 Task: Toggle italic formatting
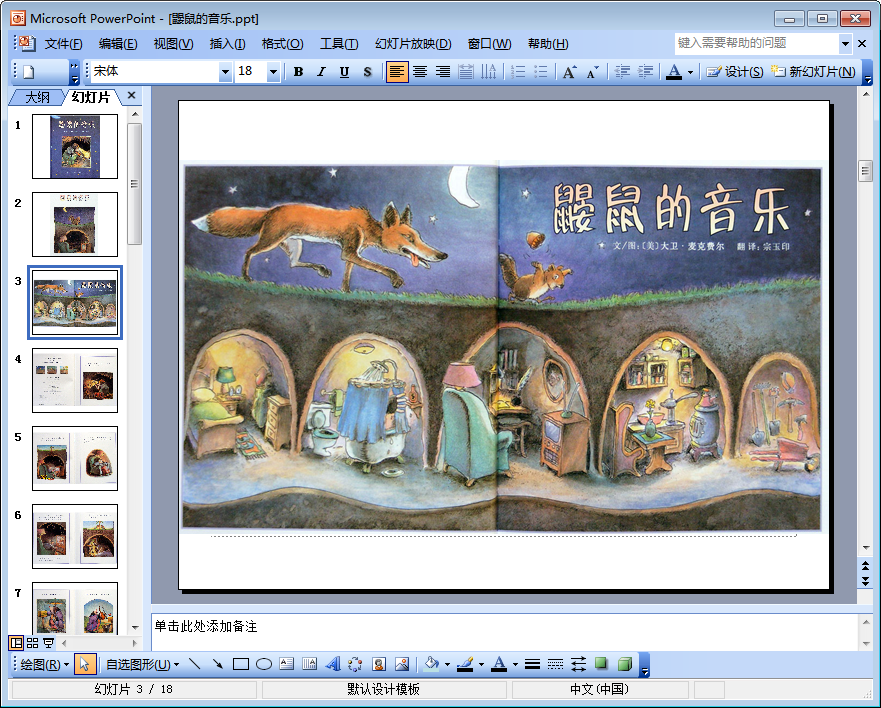click(321, 72)
